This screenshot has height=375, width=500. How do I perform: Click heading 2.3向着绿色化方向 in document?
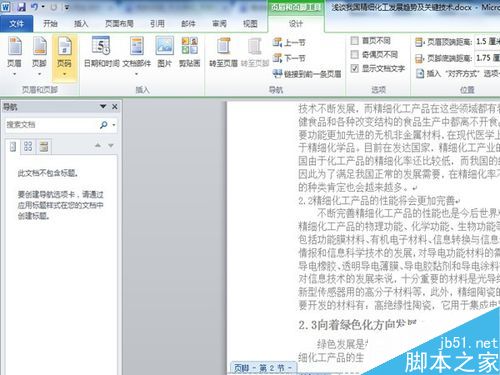click(x=357, y=325)
